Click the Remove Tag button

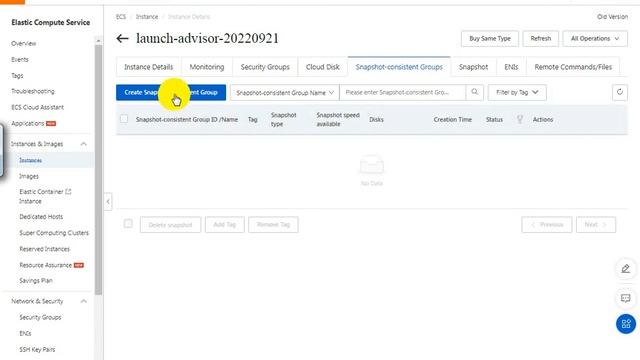[x=273, y=224]
